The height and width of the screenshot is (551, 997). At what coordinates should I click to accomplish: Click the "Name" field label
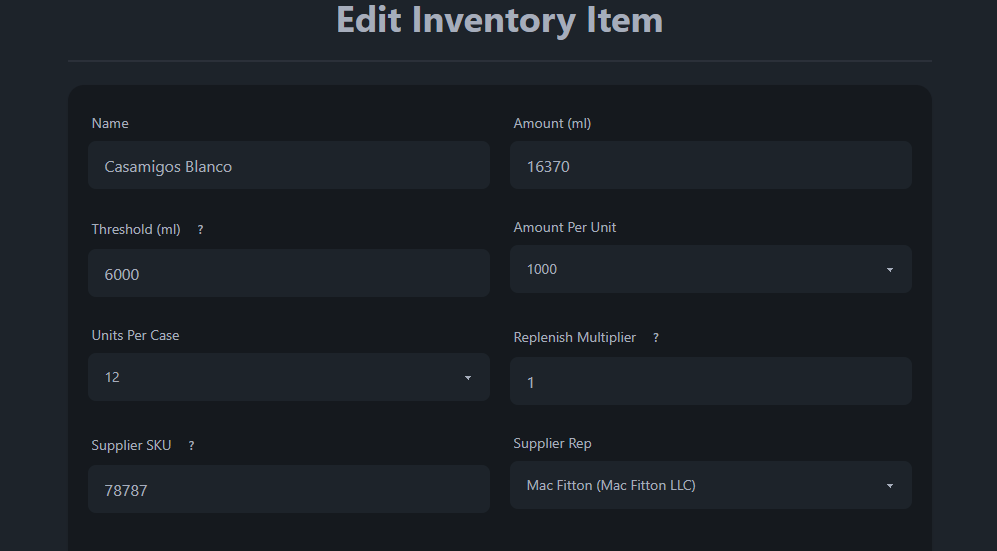(x=110, y=124)
